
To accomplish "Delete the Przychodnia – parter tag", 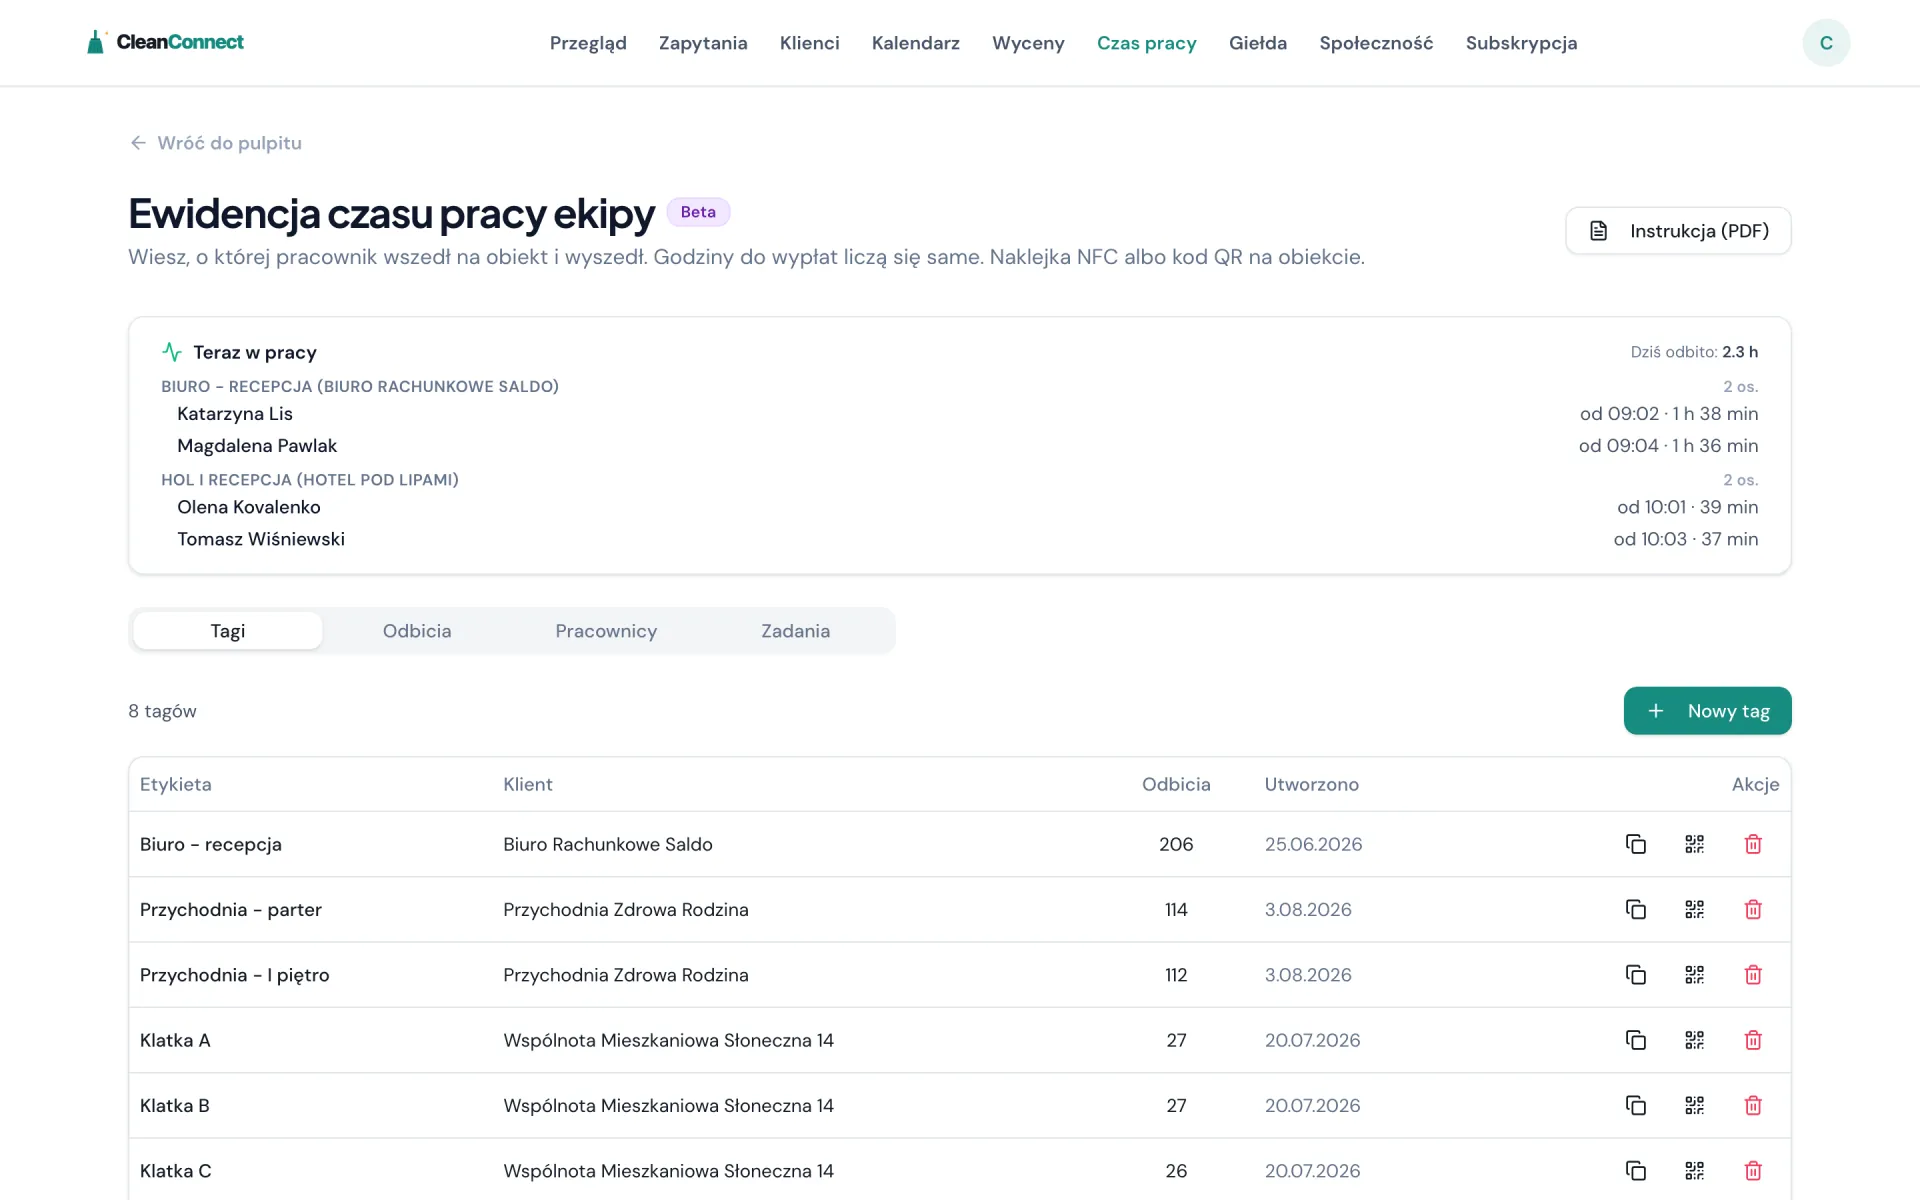I will pyautogui.click(x=1753, y=909).
